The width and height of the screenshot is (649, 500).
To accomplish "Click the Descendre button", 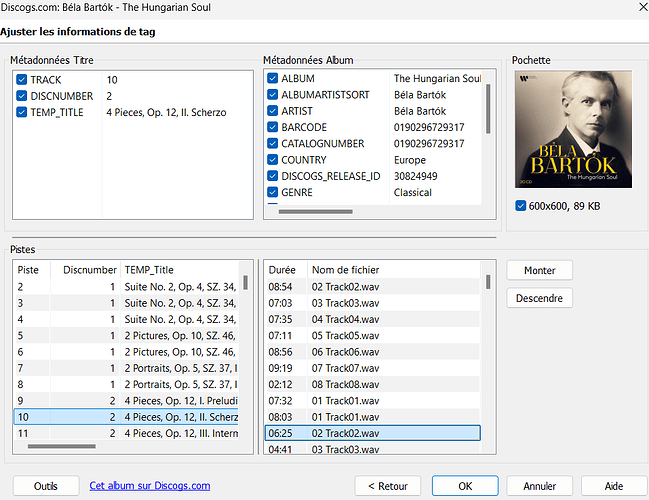I will 539,298.
